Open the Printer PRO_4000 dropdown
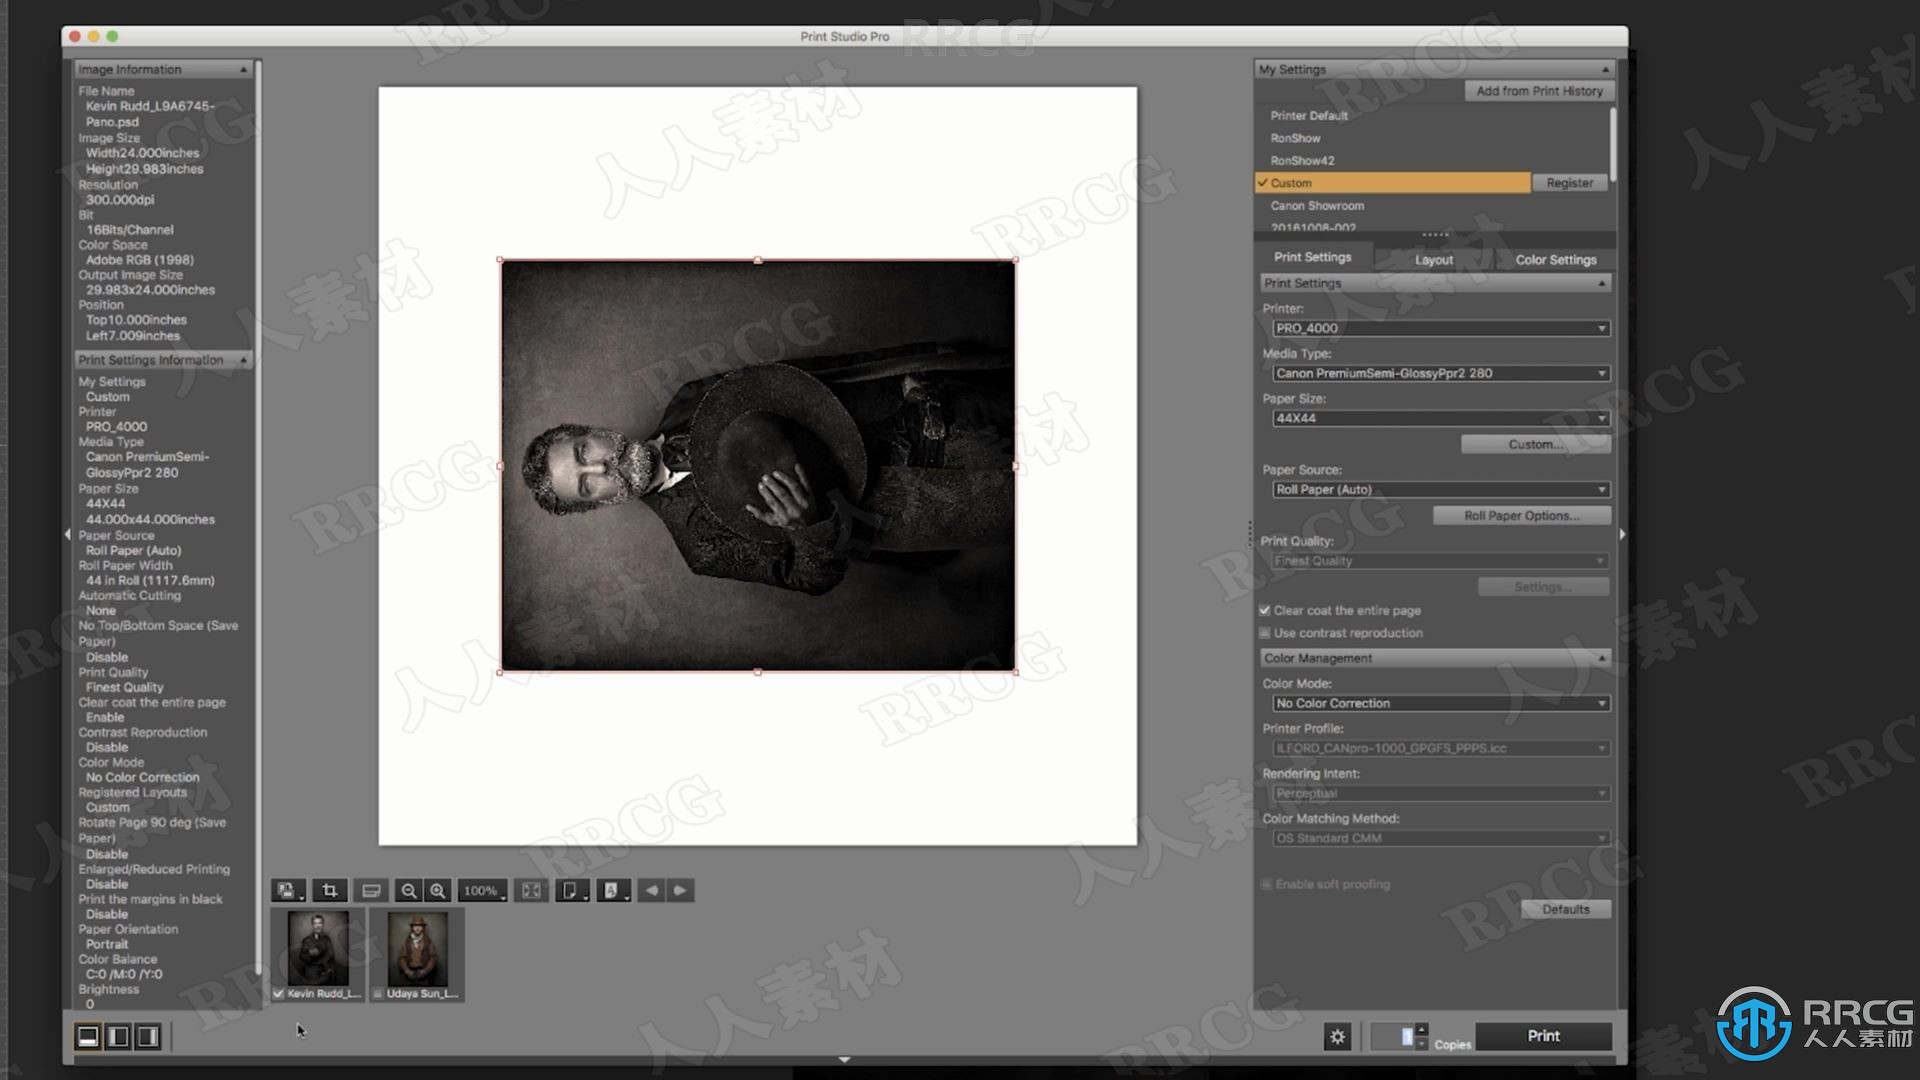This screenshot has width=1920, height=1080. 1441,328
